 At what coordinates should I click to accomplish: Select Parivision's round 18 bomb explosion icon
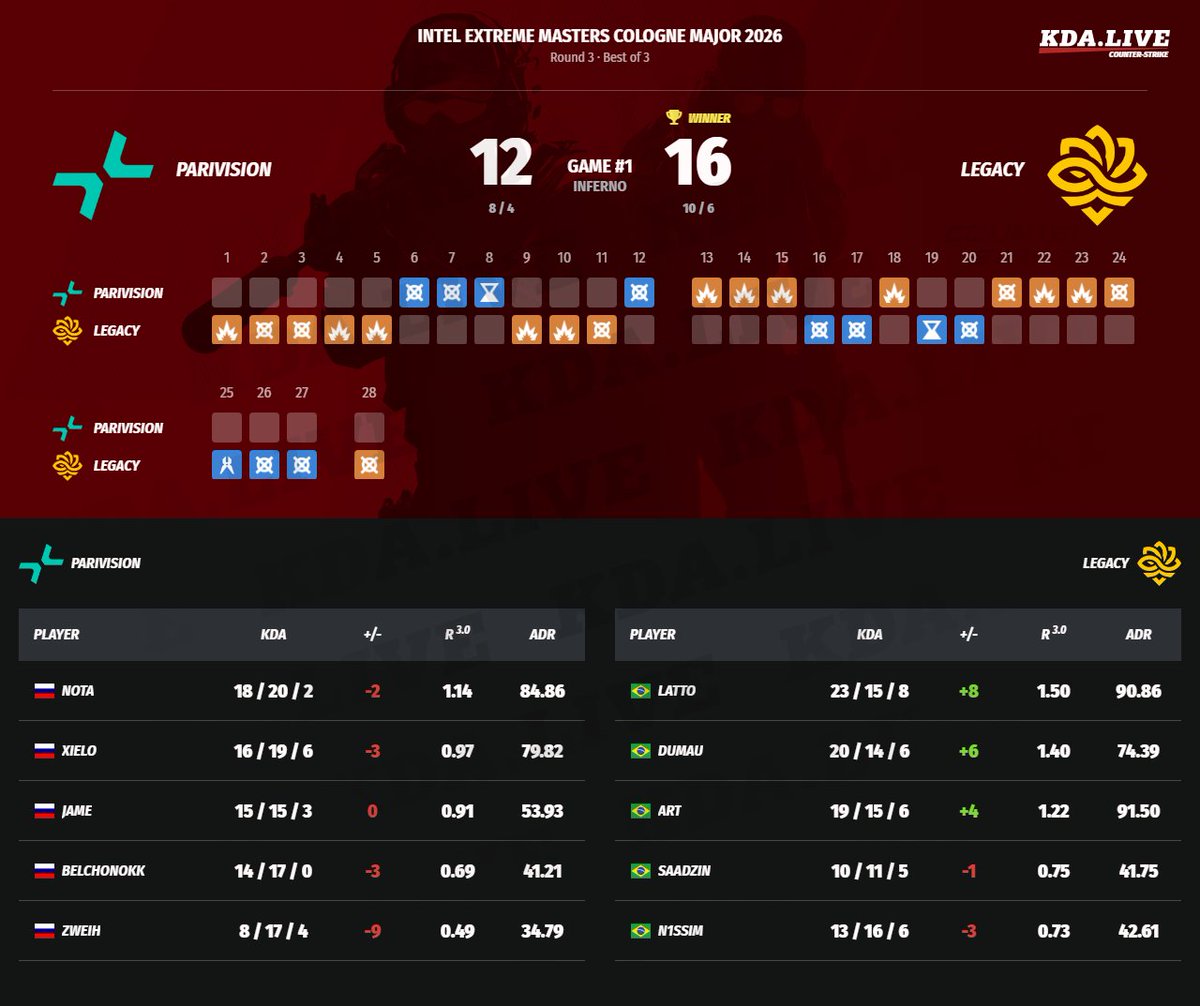894,293
